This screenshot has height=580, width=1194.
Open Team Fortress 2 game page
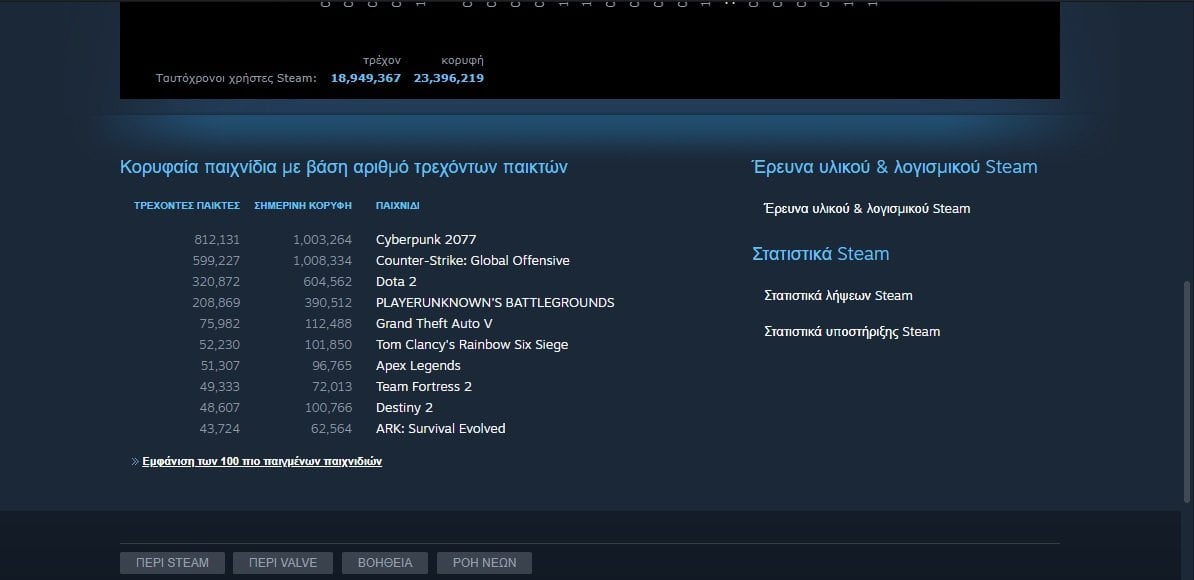tap(423, 387)
